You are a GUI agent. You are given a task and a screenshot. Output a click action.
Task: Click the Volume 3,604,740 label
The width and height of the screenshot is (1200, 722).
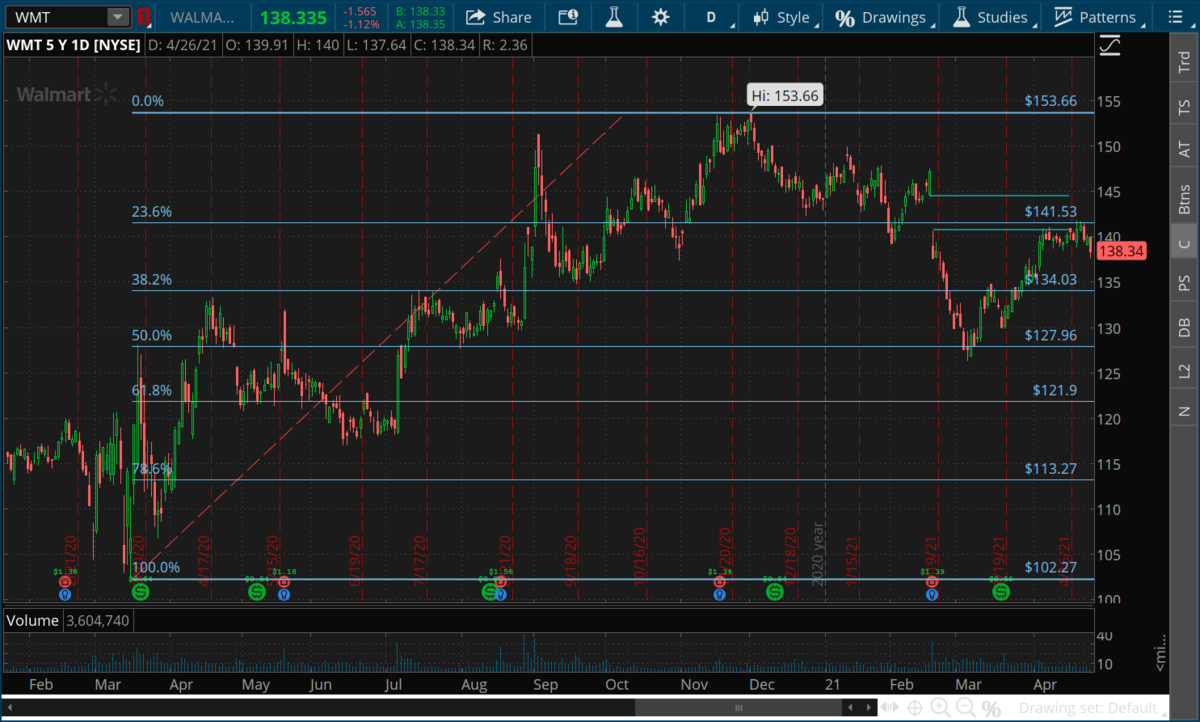68,621
